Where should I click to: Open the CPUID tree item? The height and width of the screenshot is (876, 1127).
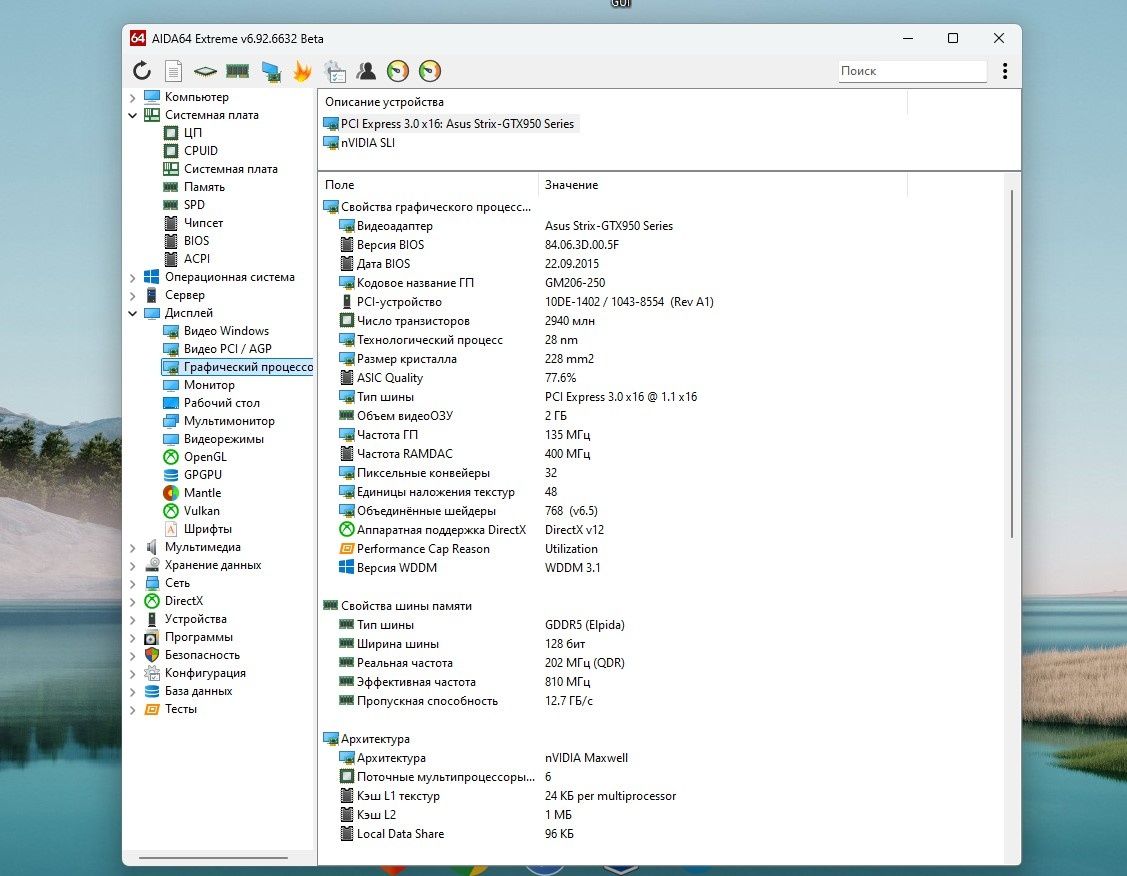pos(201,151)
